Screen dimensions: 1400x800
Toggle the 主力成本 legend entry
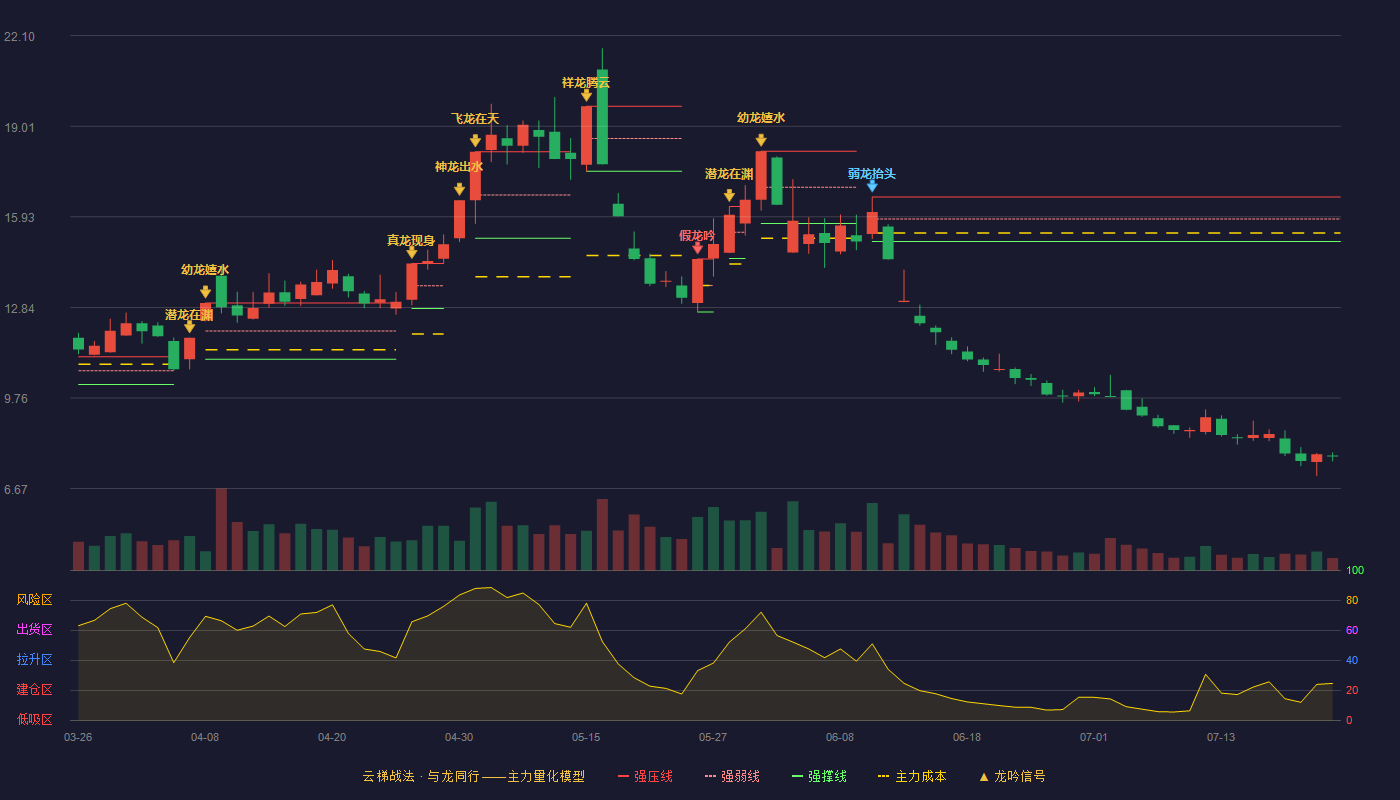point(911,776)
